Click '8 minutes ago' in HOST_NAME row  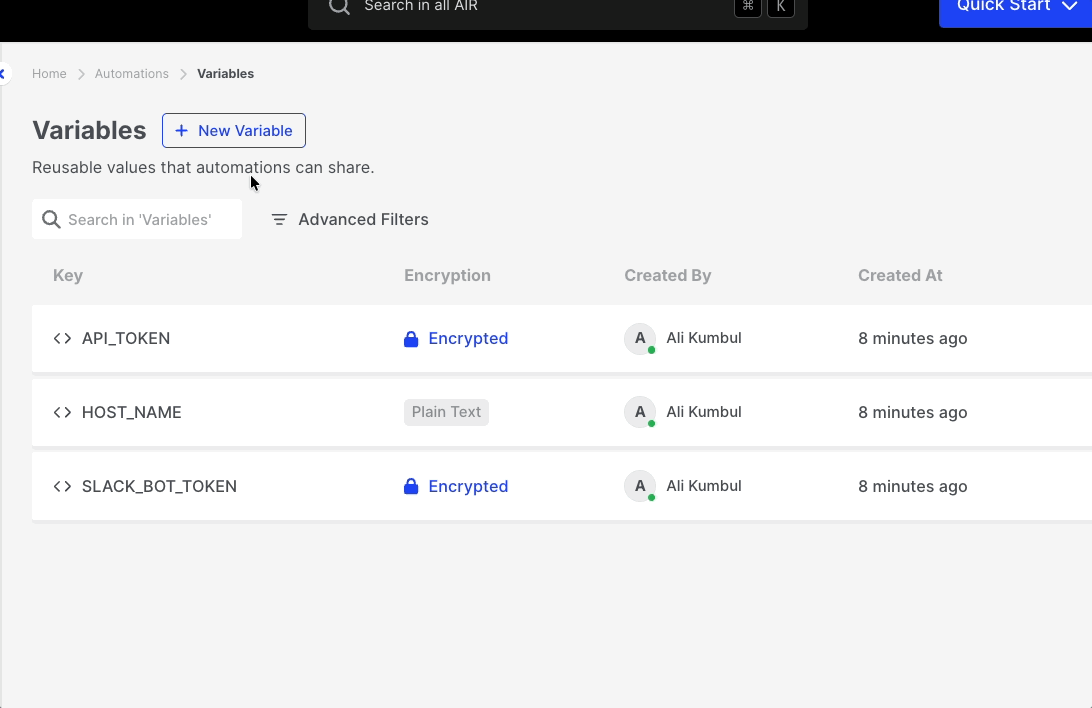pos(912,412)
